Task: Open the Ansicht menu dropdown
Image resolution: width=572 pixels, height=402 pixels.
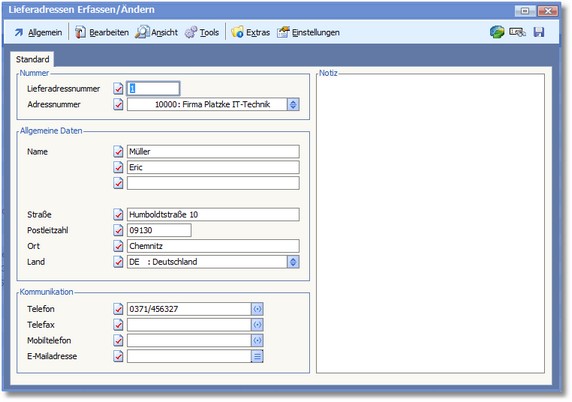Action: [x=156, y=32]
